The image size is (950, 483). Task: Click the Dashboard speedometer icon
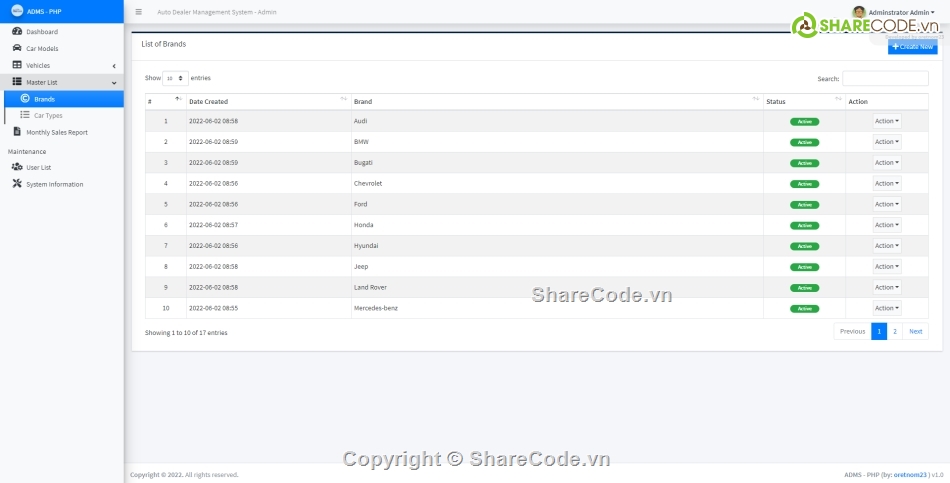17,32
